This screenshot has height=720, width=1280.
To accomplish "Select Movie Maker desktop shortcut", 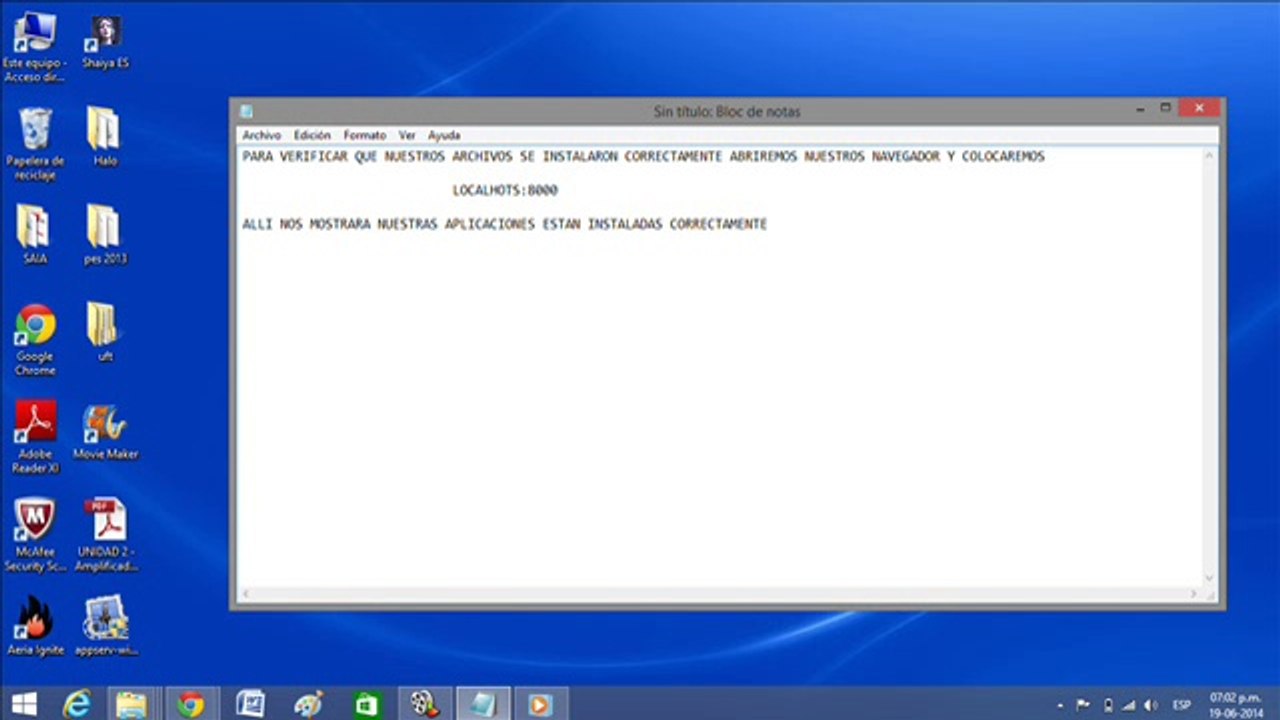I will 105,432.
